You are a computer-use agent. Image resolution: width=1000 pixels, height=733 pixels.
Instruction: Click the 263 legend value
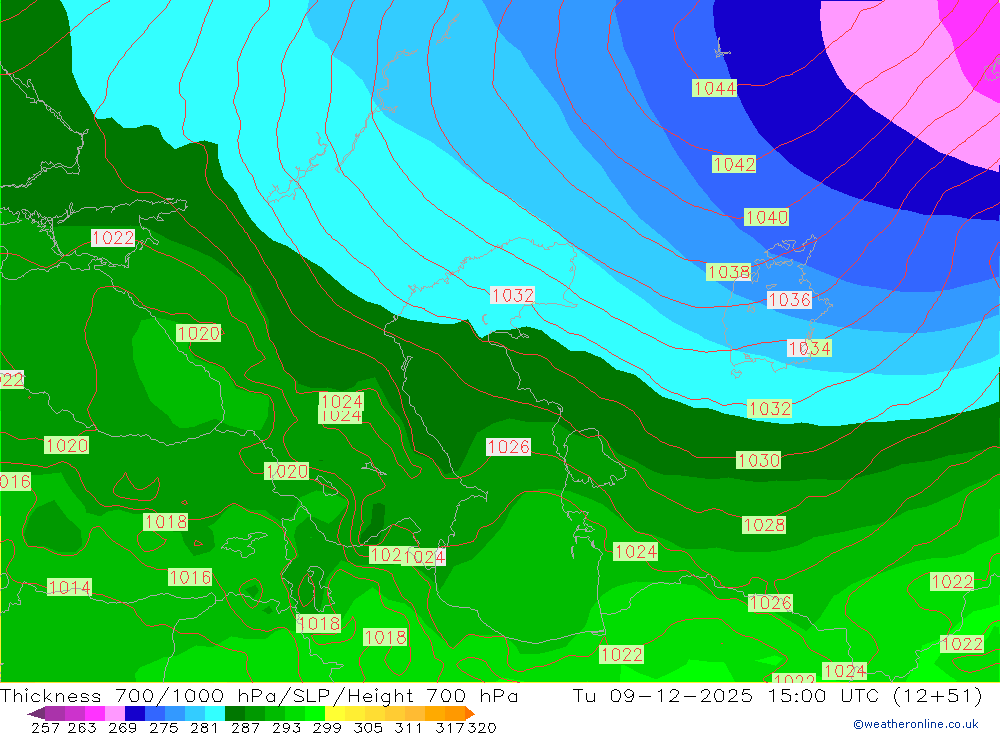click(x=82, y=728)
